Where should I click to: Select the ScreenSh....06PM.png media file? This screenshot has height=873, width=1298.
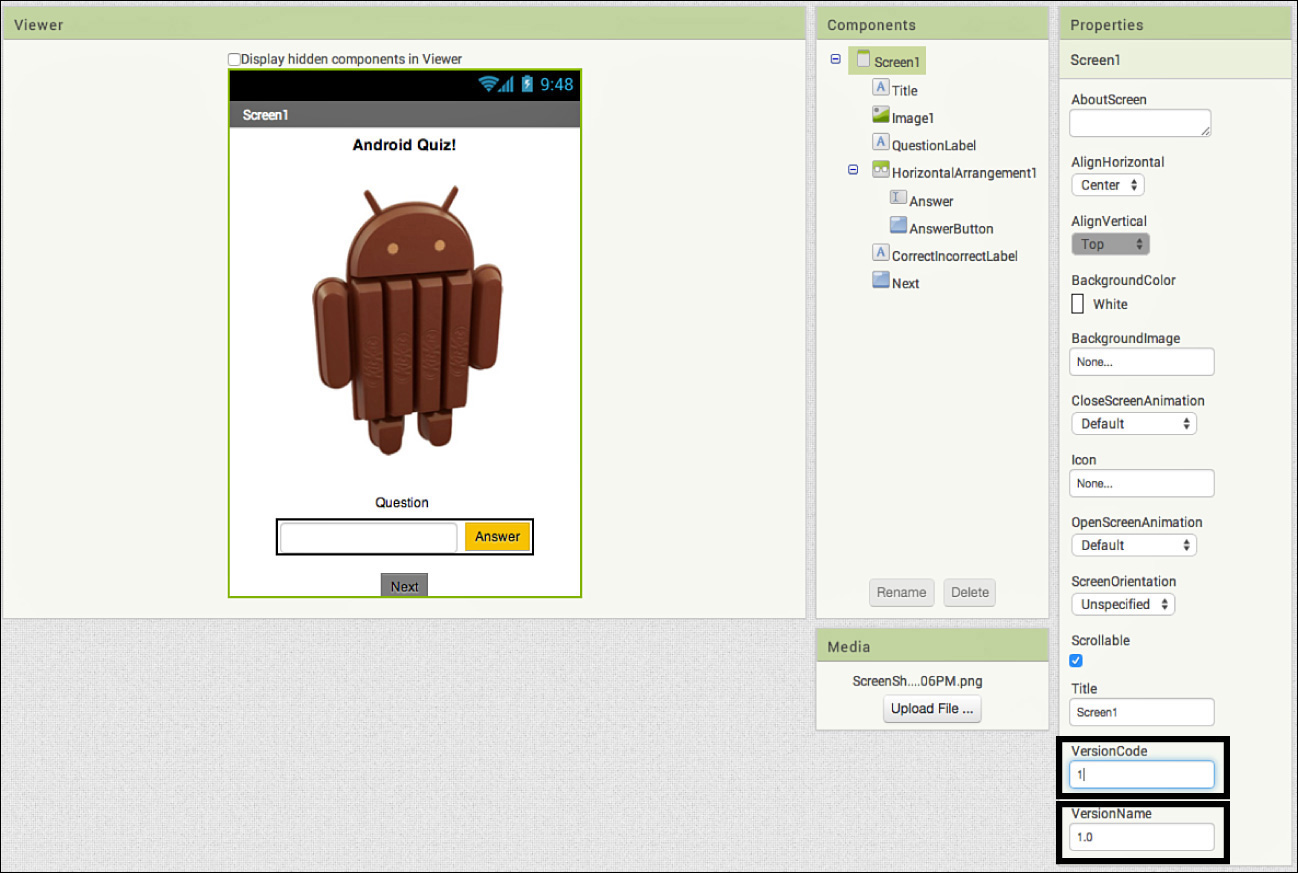917,681
